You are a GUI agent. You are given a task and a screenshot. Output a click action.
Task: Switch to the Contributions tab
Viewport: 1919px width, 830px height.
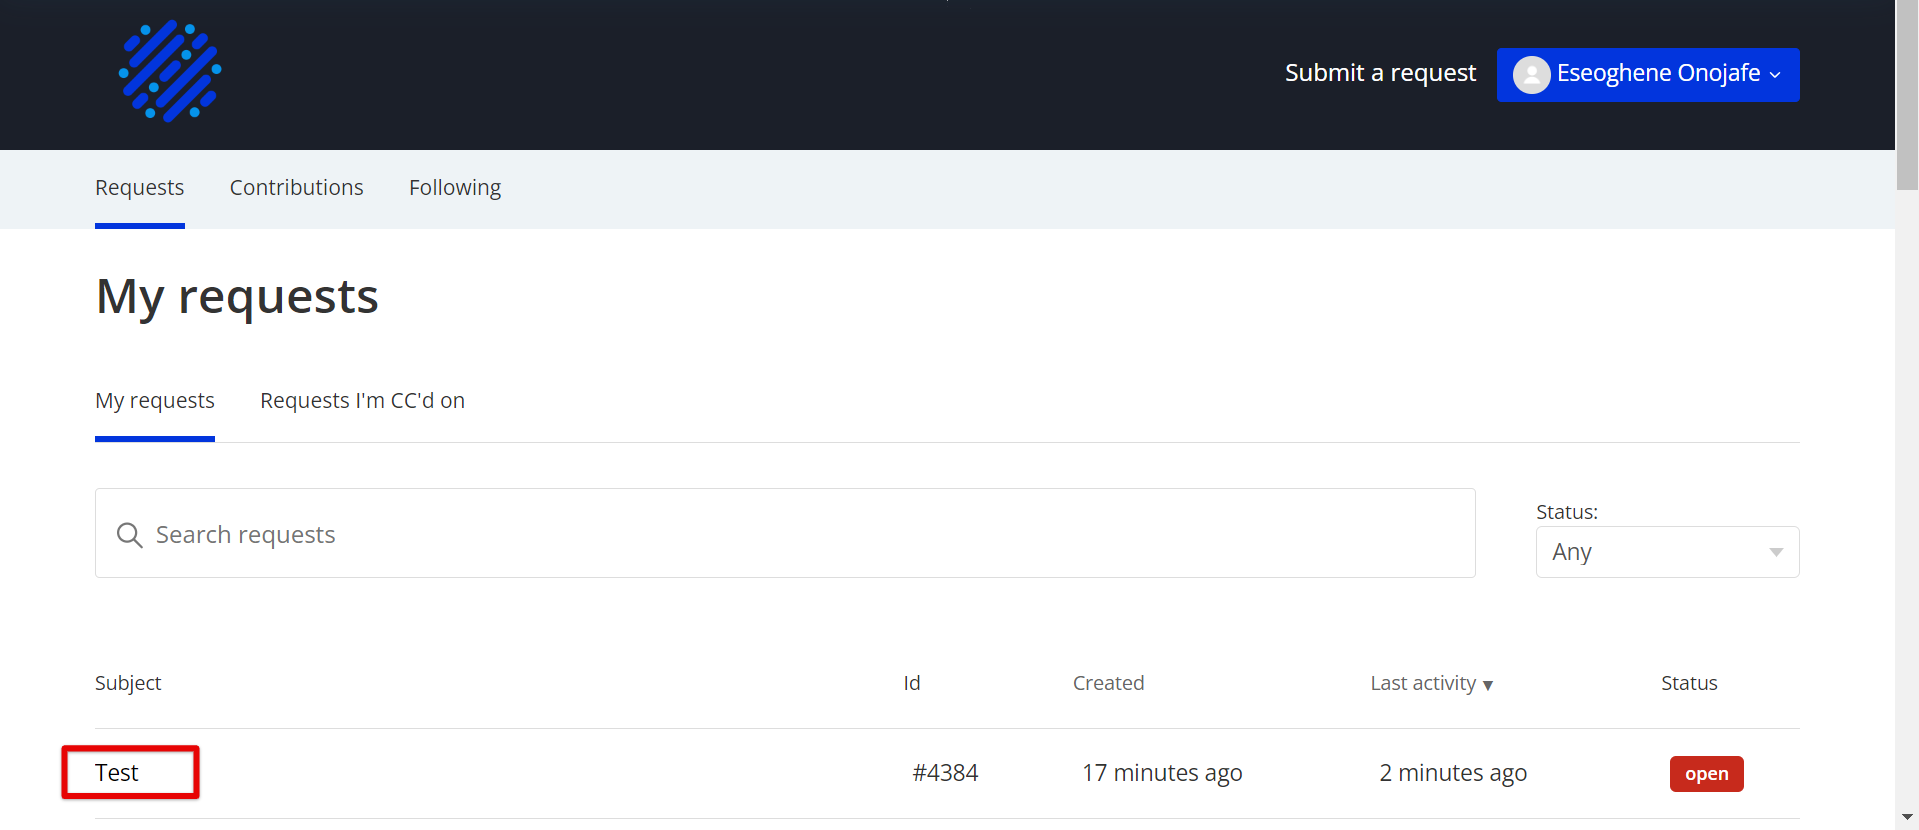coord(297,188)
